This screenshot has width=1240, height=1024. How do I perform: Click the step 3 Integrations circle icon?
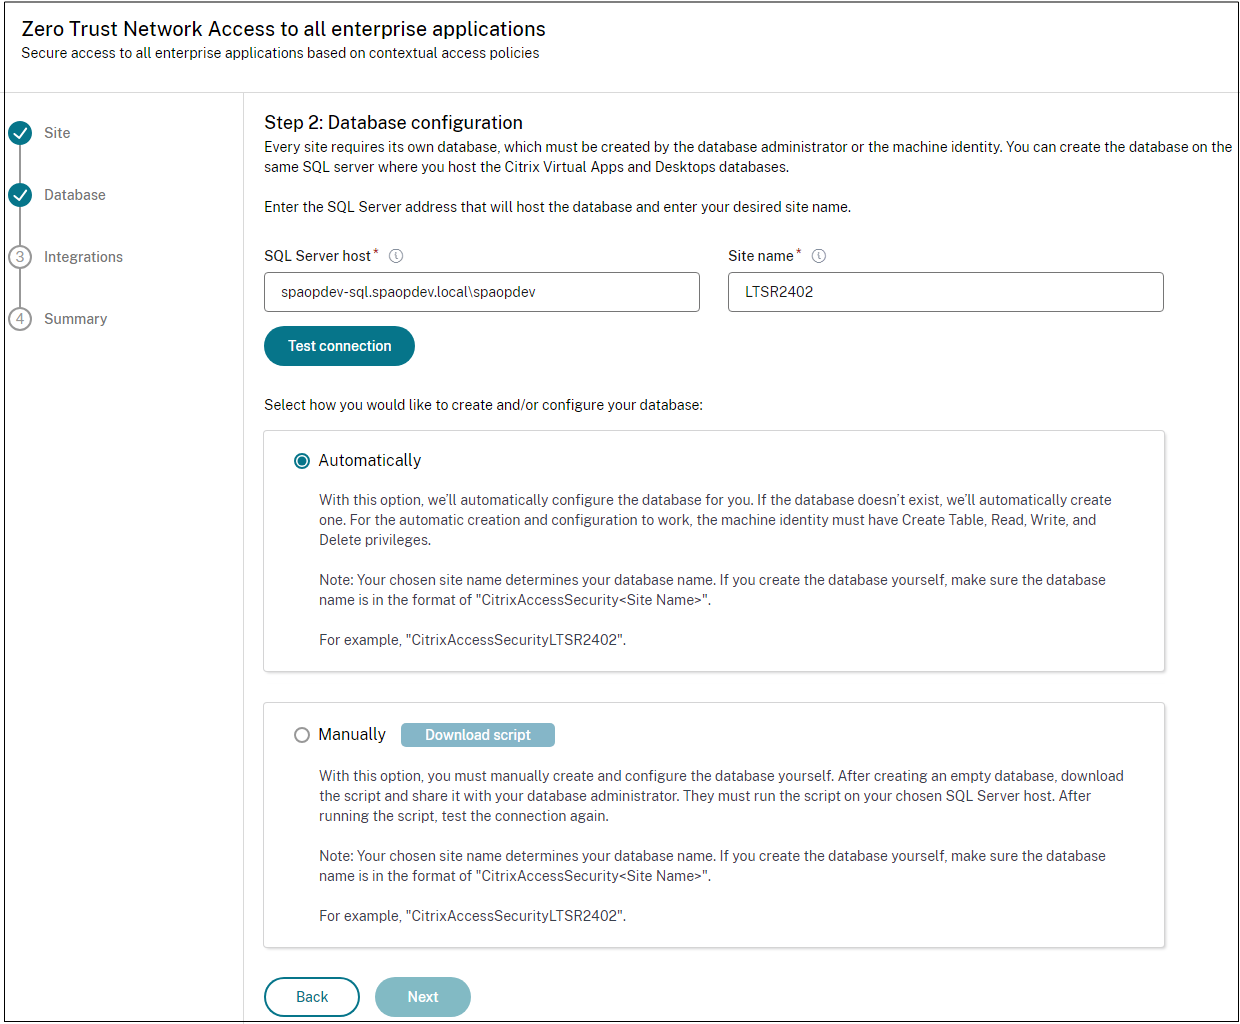[x=20, y=257]
